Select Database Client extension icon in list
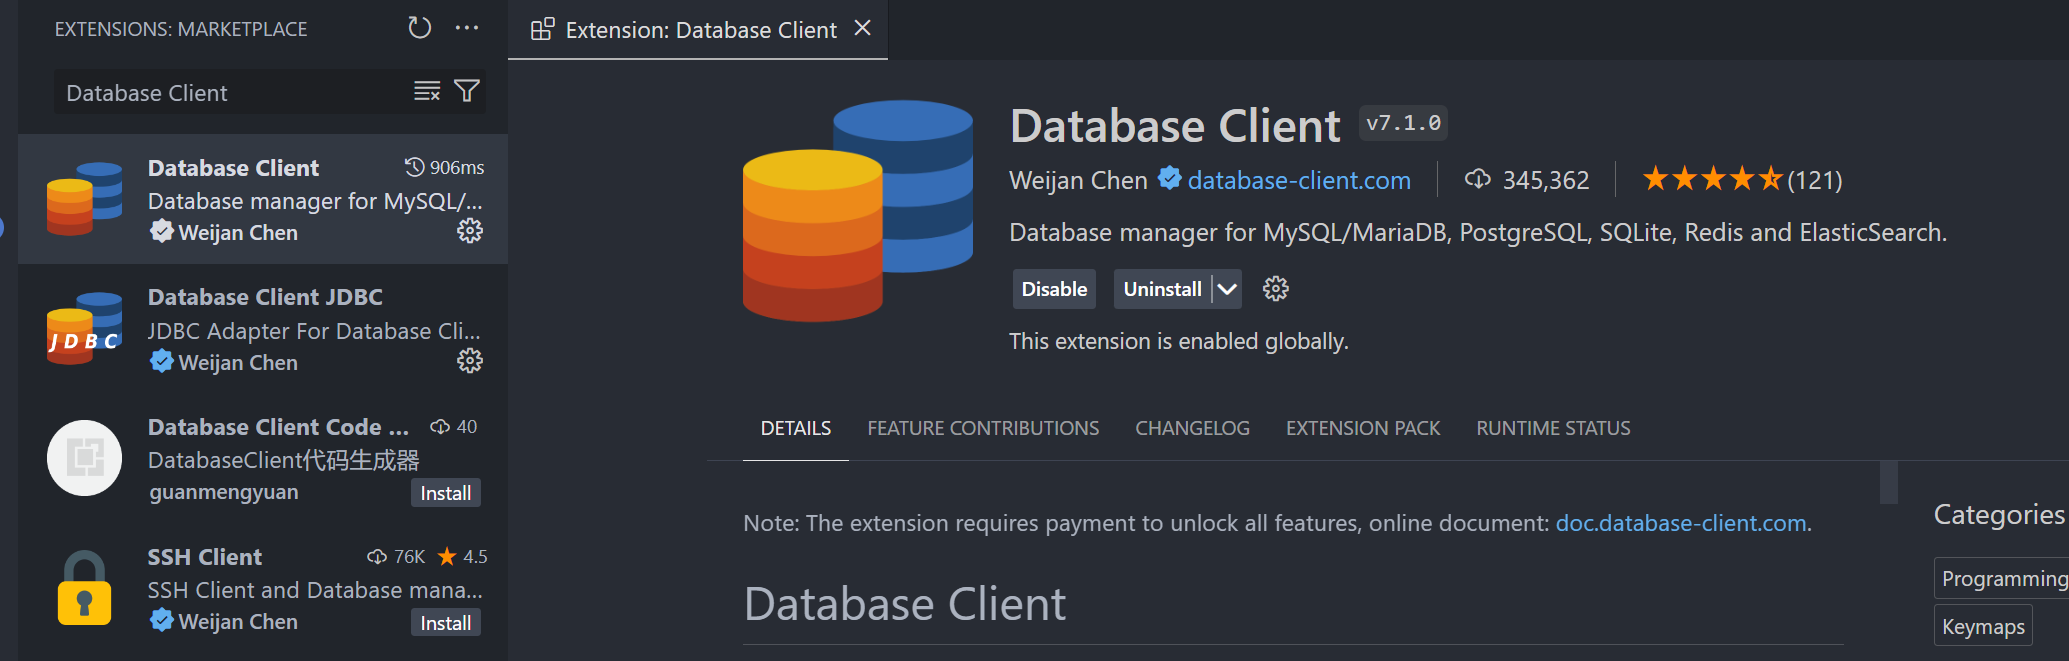This screenshot has width=2069, height=661. 84,199
